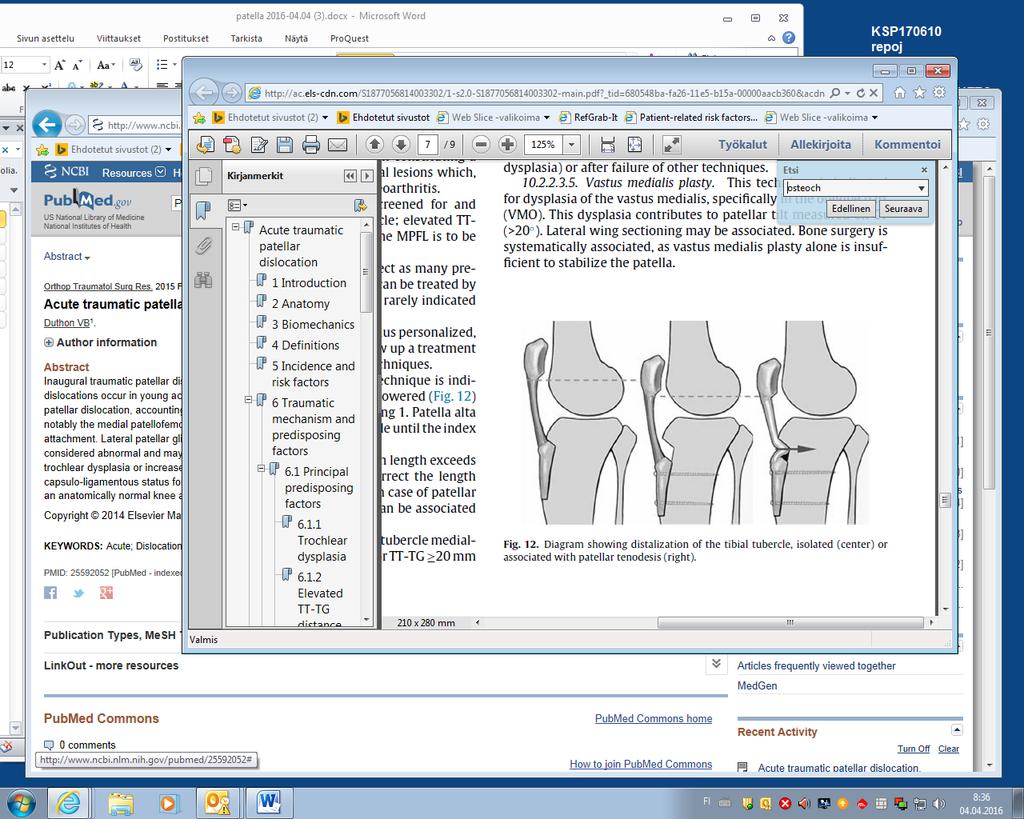Screen dimensions: 1024x819
Task: Click the edit/sign document icon in PDF toolbar
Action: click(x=259, y=144)
